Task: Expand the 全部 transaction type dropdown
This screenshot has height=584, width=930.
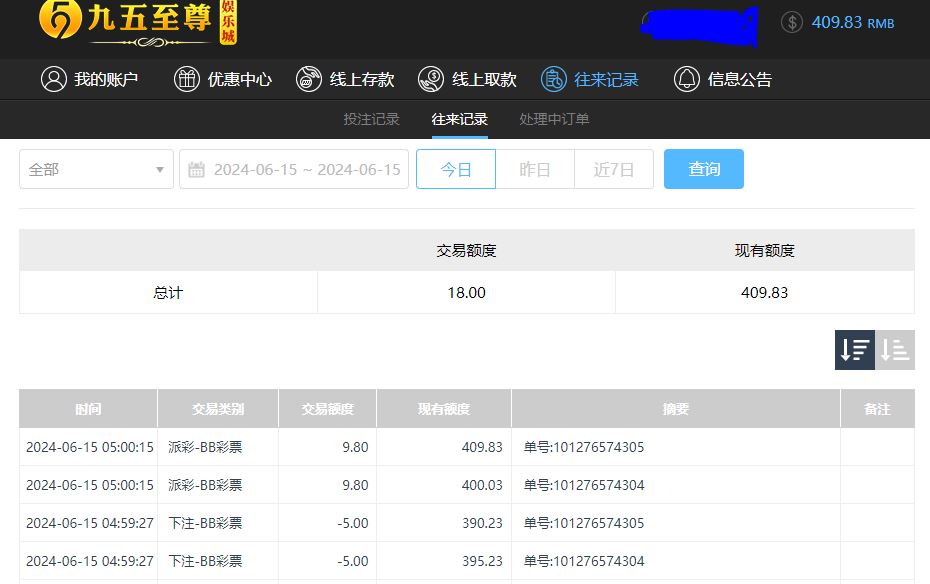Action: point(96,169)
